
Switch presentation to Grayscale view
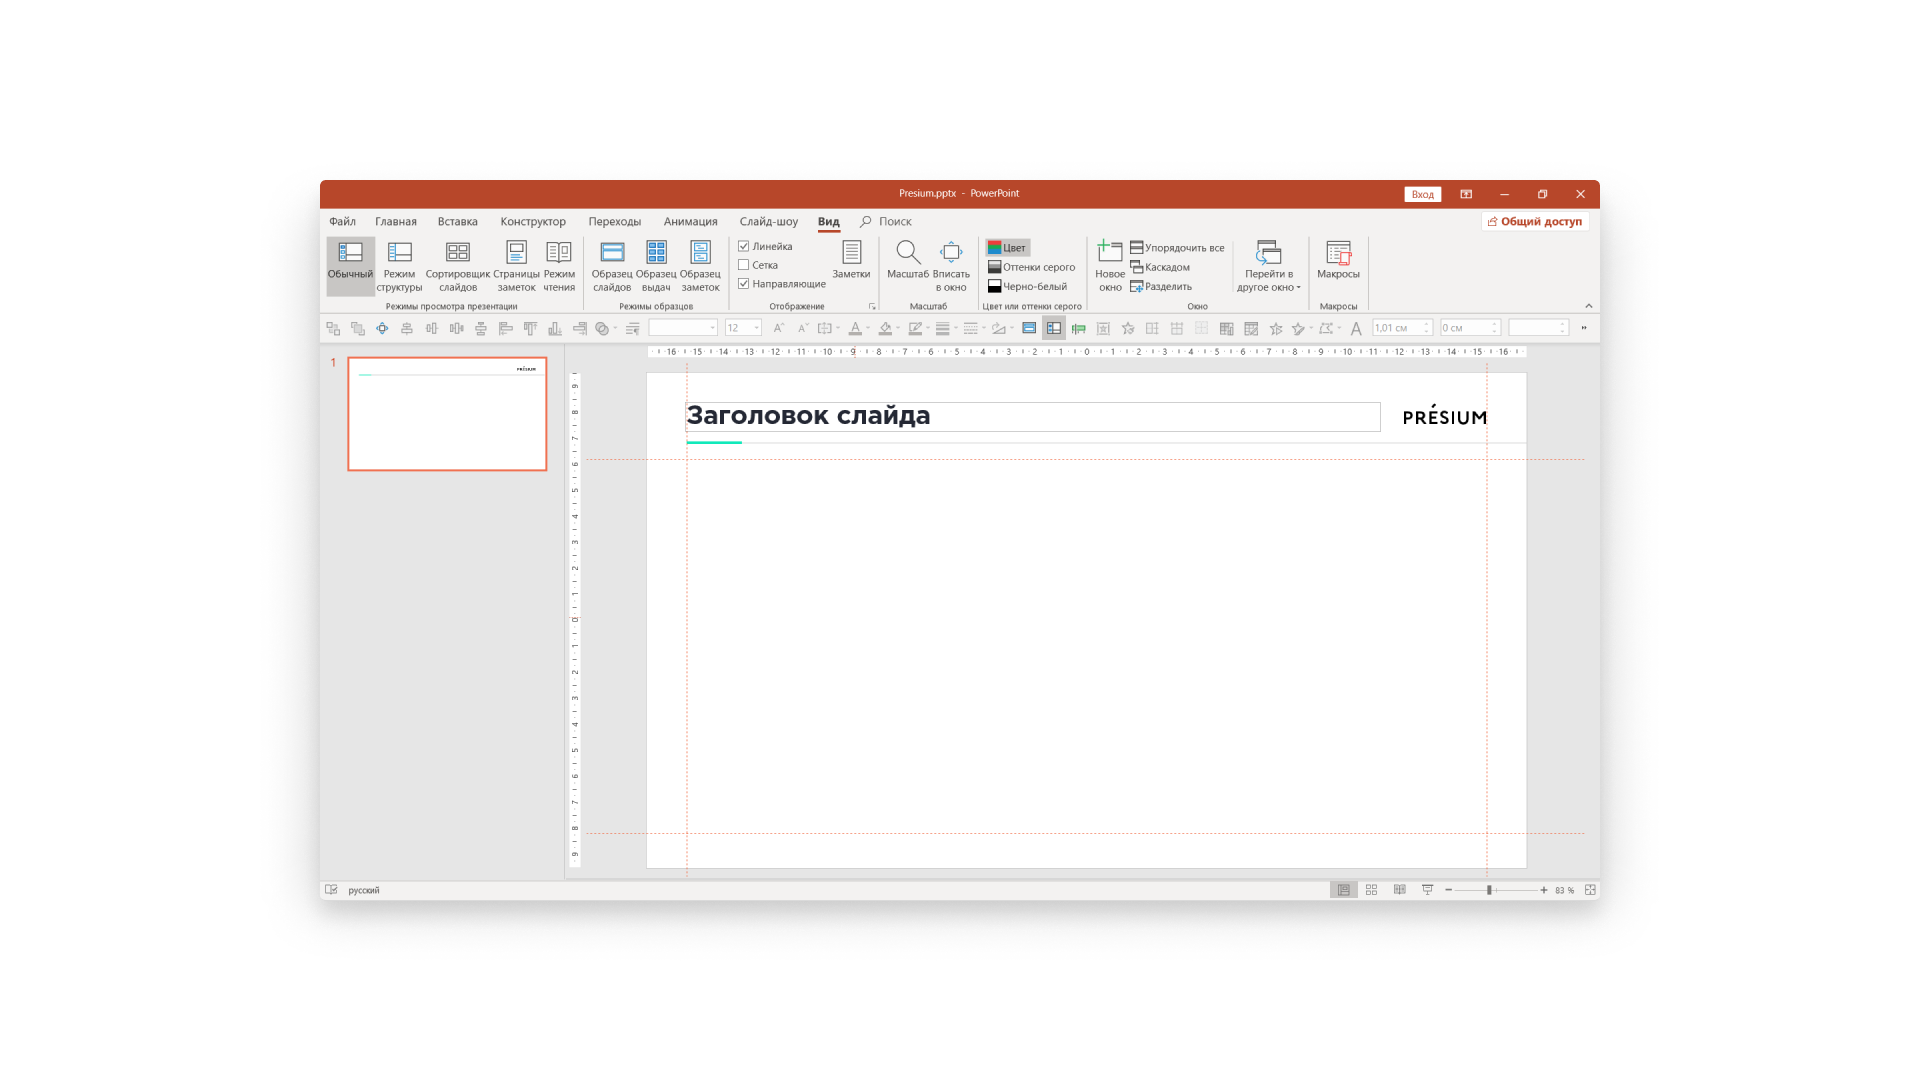coord(1032,267)
